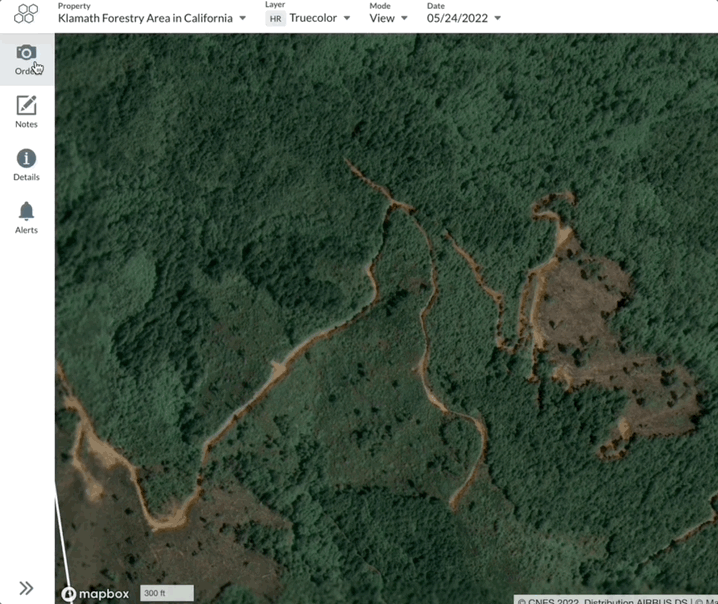
Task: Click the 300 ft scale bar
Action: 166,593
